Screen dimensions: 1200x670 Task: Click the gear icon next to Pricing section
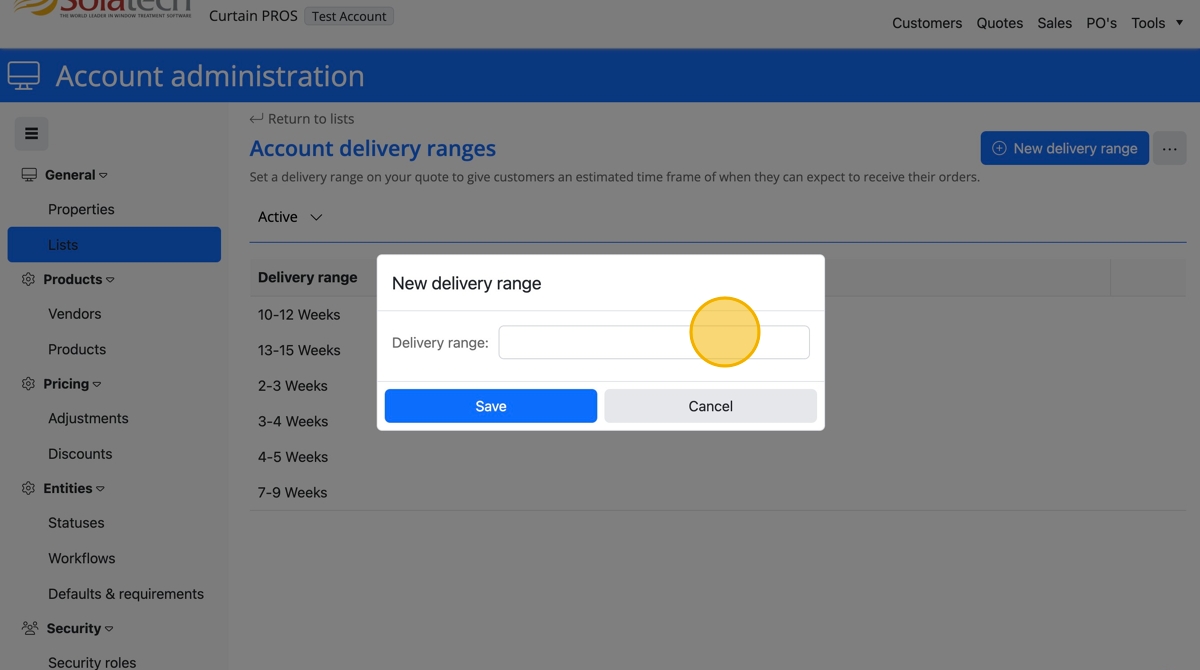(28, 384)
